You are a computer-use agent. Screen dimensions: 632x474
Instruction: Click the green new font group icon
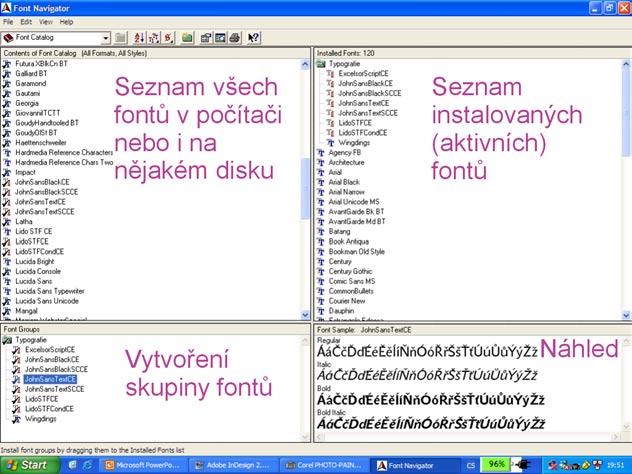pos(187,38)
